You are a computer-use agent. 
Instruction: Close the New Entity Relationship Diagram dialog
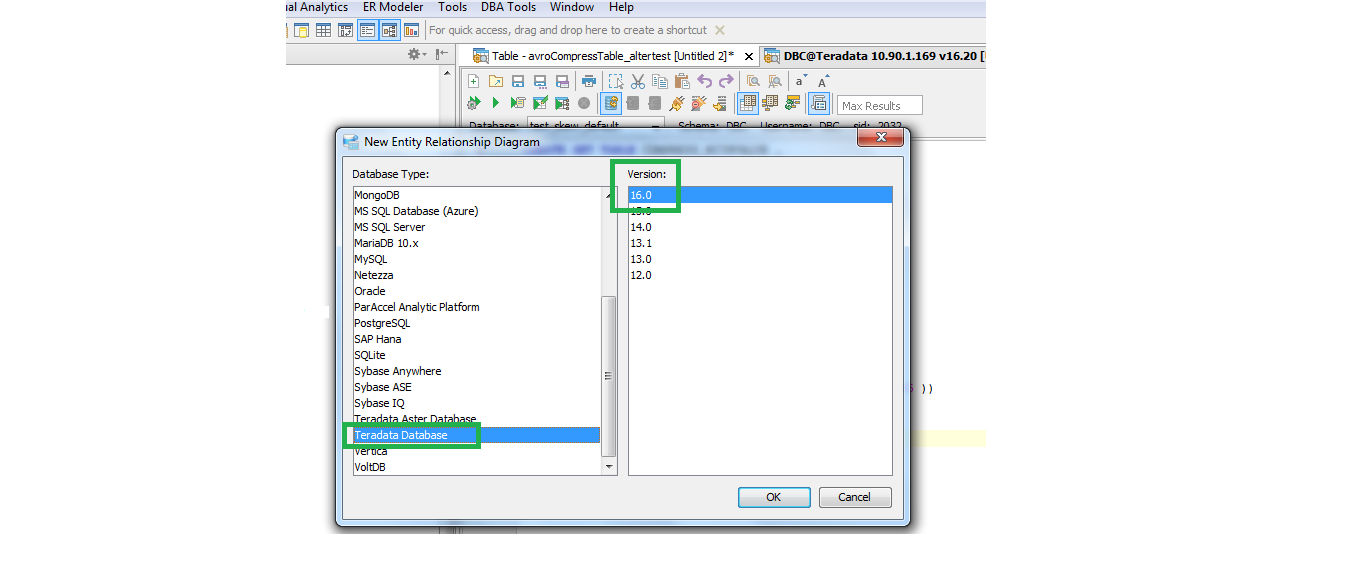click(882, 138)
